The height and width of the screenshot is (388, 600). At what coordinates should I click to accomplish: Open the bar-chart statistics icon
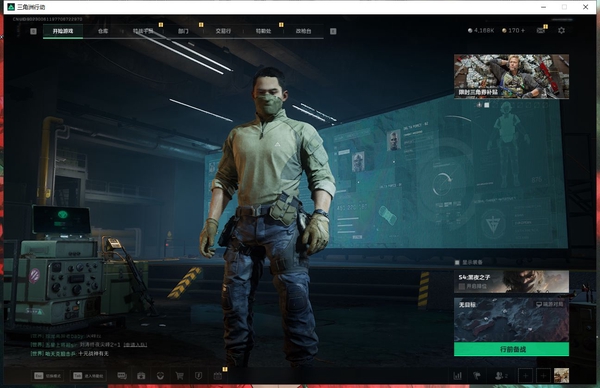pyautogui.click(x=457, y=376)
